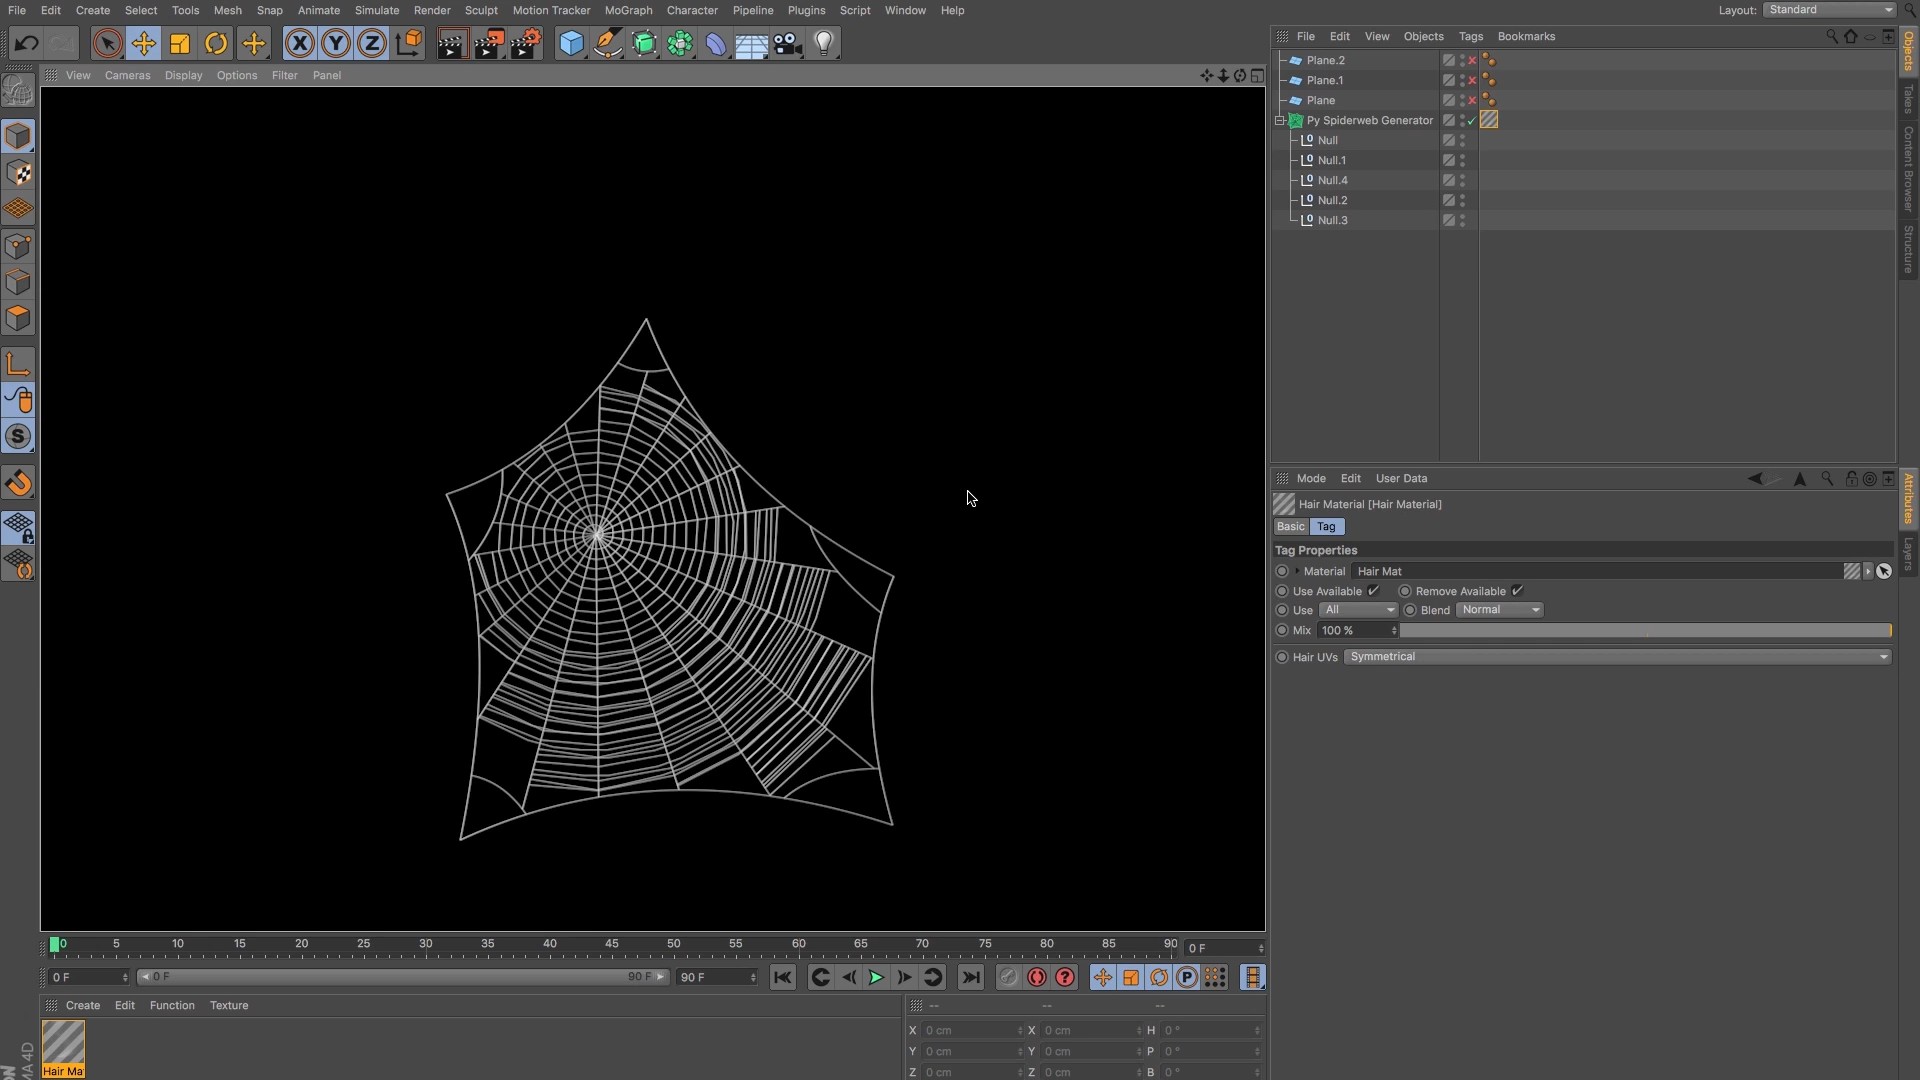Click the Texture menu in material manager

[229, 1006]
